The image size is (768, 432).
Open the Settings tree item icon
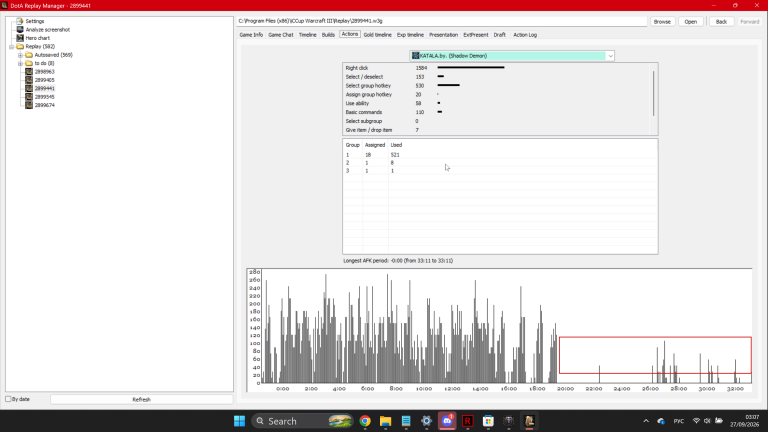point(20,21)
